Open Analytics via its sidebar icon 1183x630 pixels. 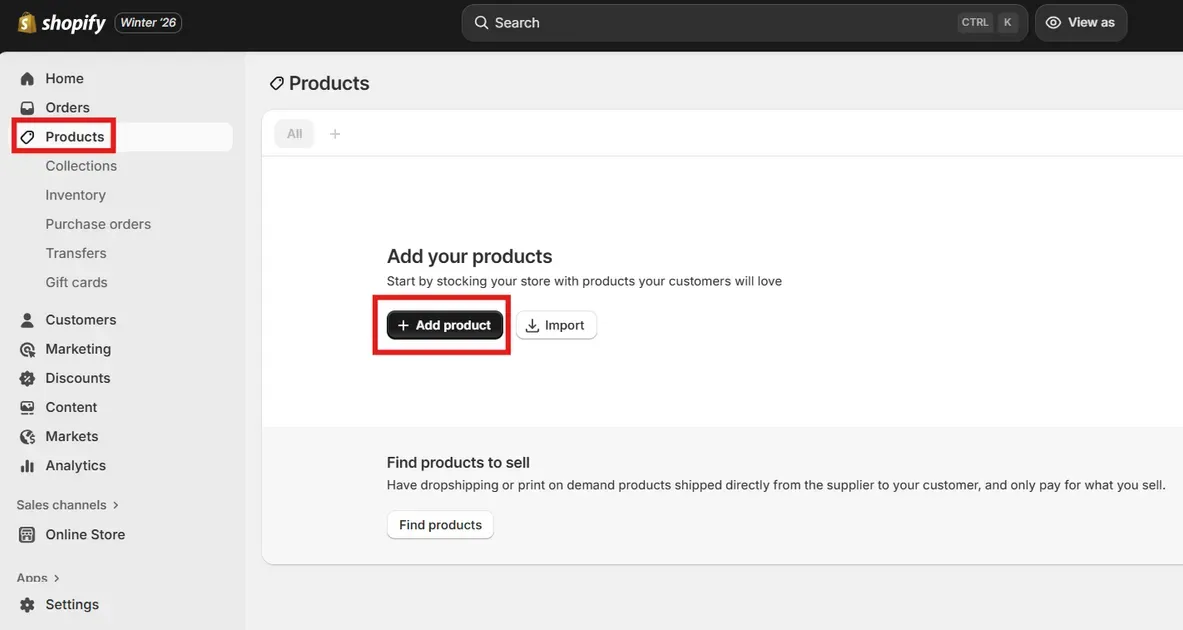pyautogui.click(x=26, y=465)
